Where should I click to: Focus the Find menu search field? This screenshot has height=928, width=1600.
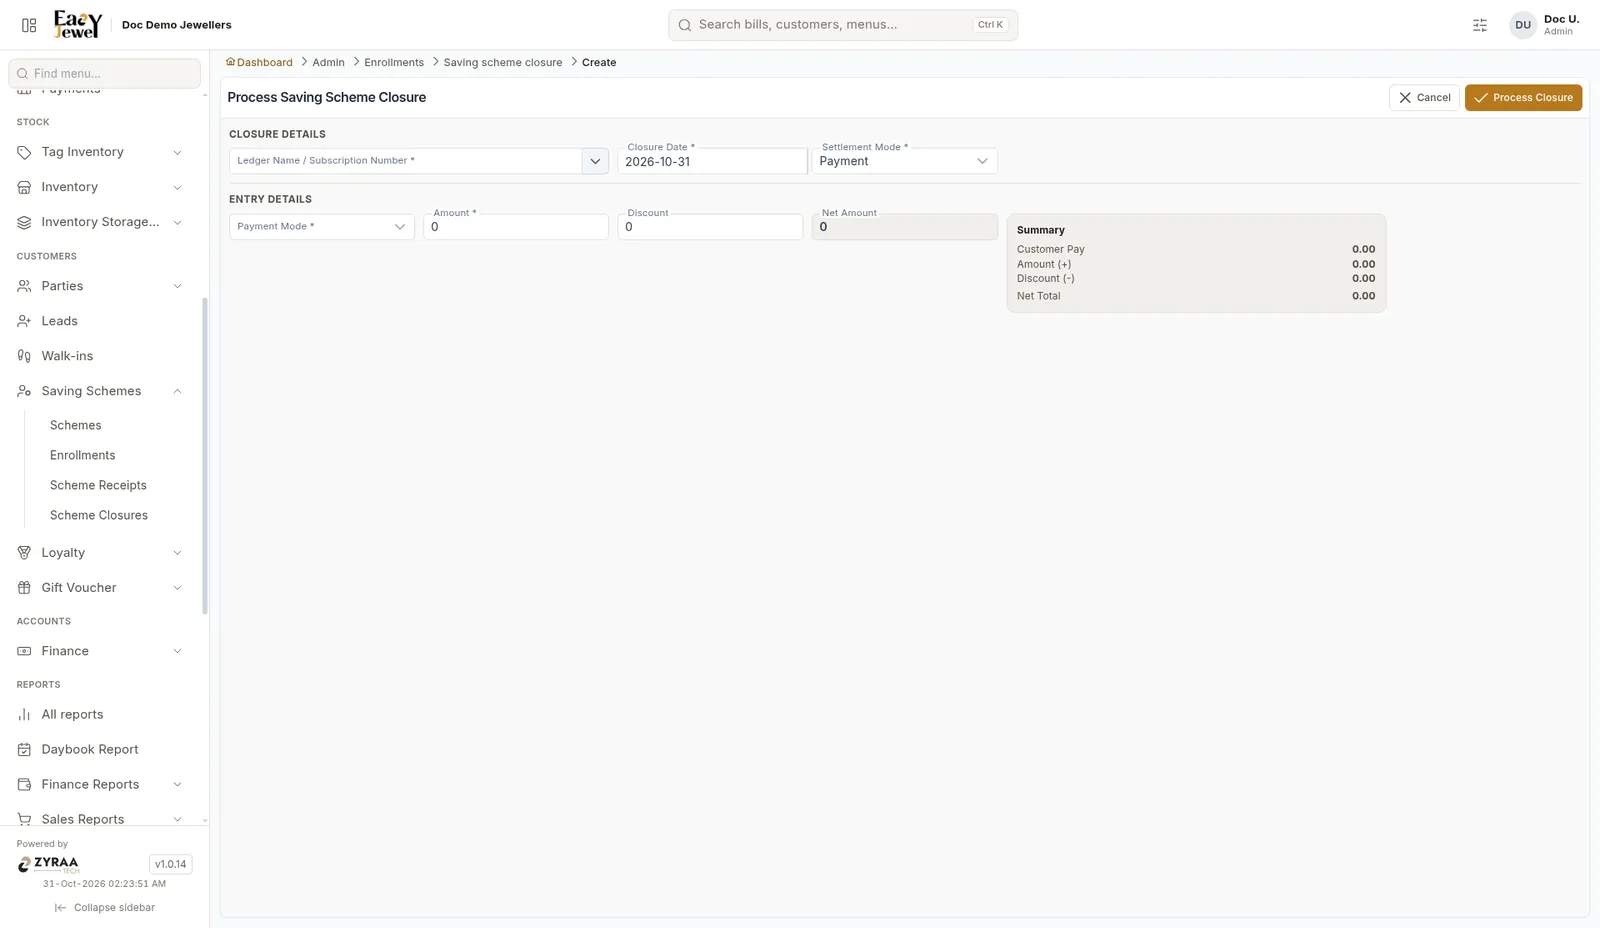(x=104, y=73)
